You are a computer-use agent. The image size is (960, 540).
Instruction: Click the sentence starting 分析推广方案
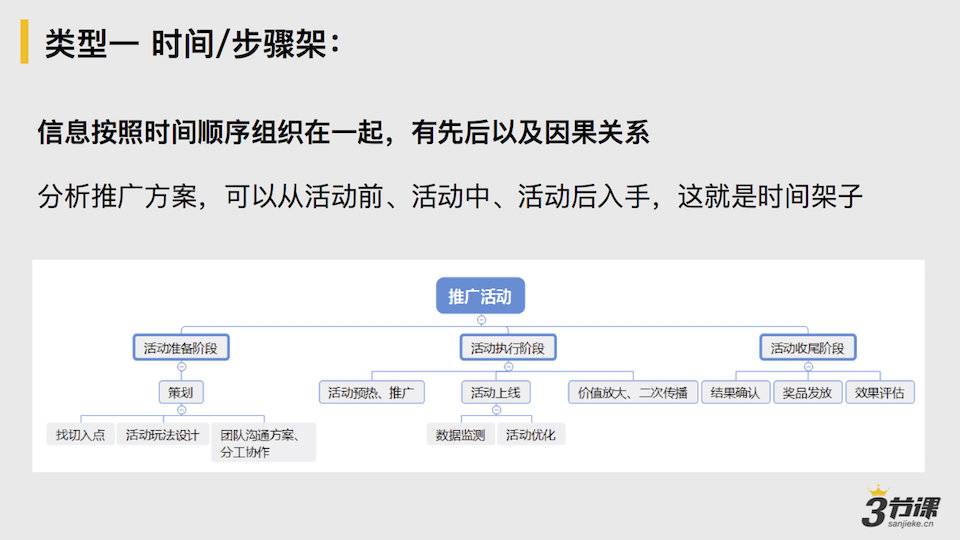pos(450,197)
